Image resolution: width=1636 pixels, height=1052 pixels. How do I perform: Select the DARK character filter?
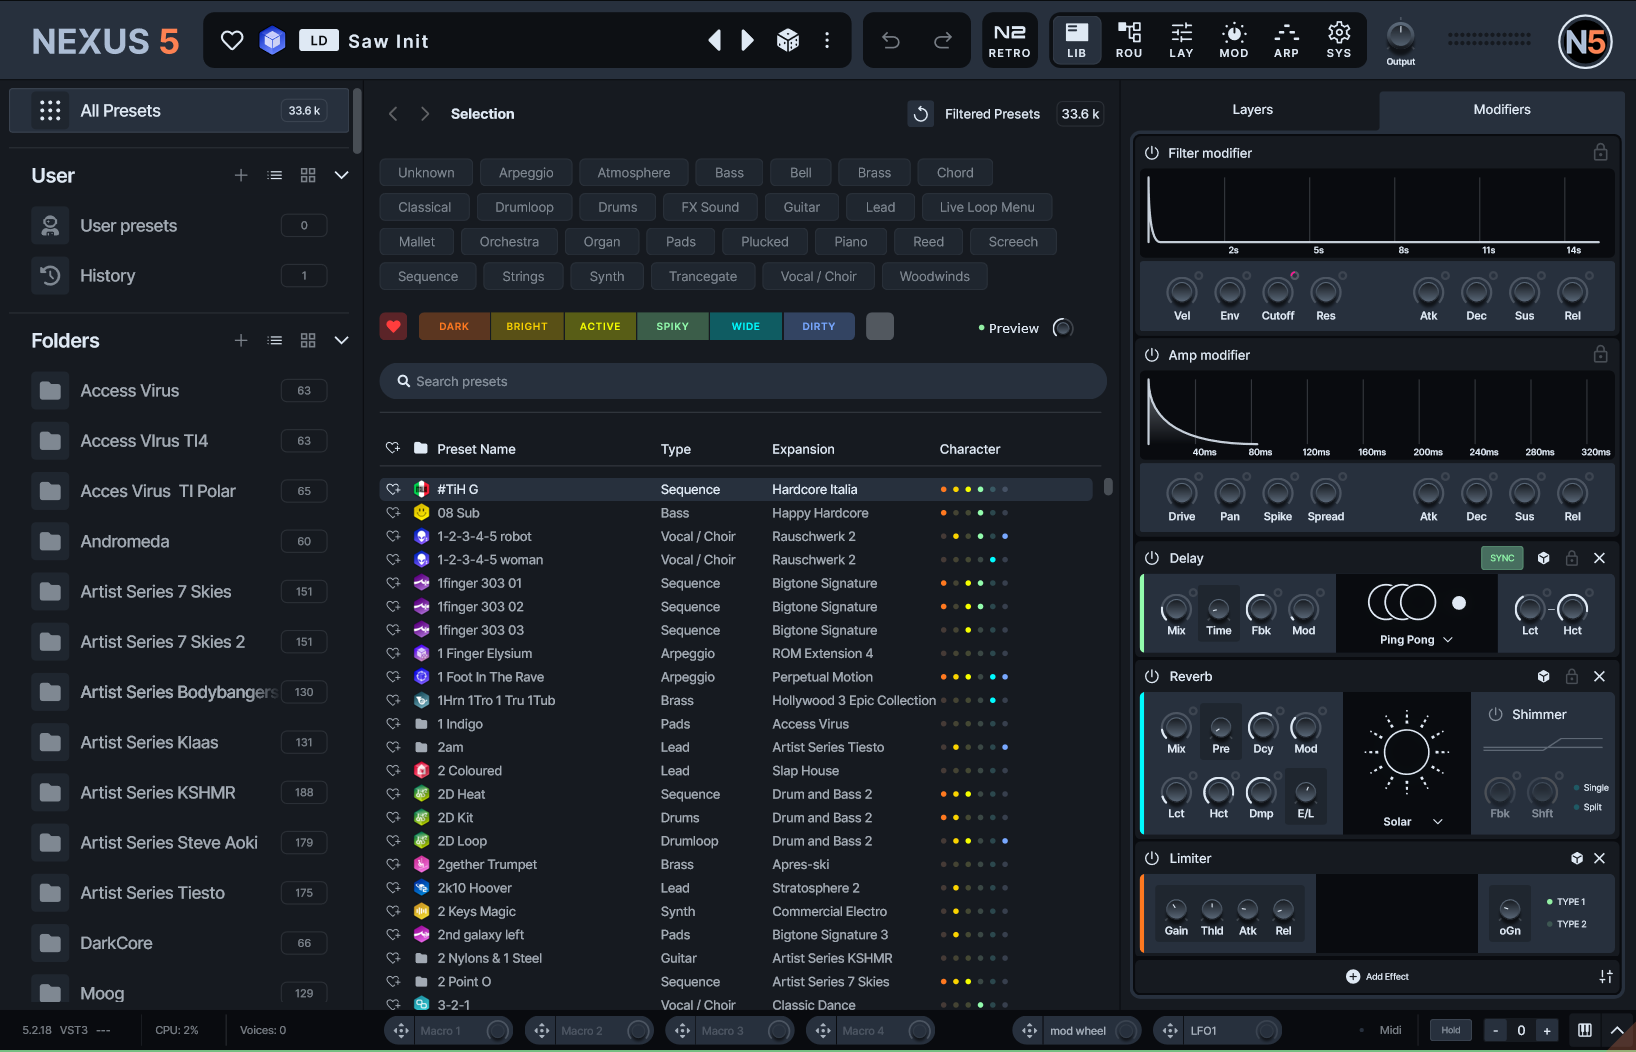click(454, 326)
